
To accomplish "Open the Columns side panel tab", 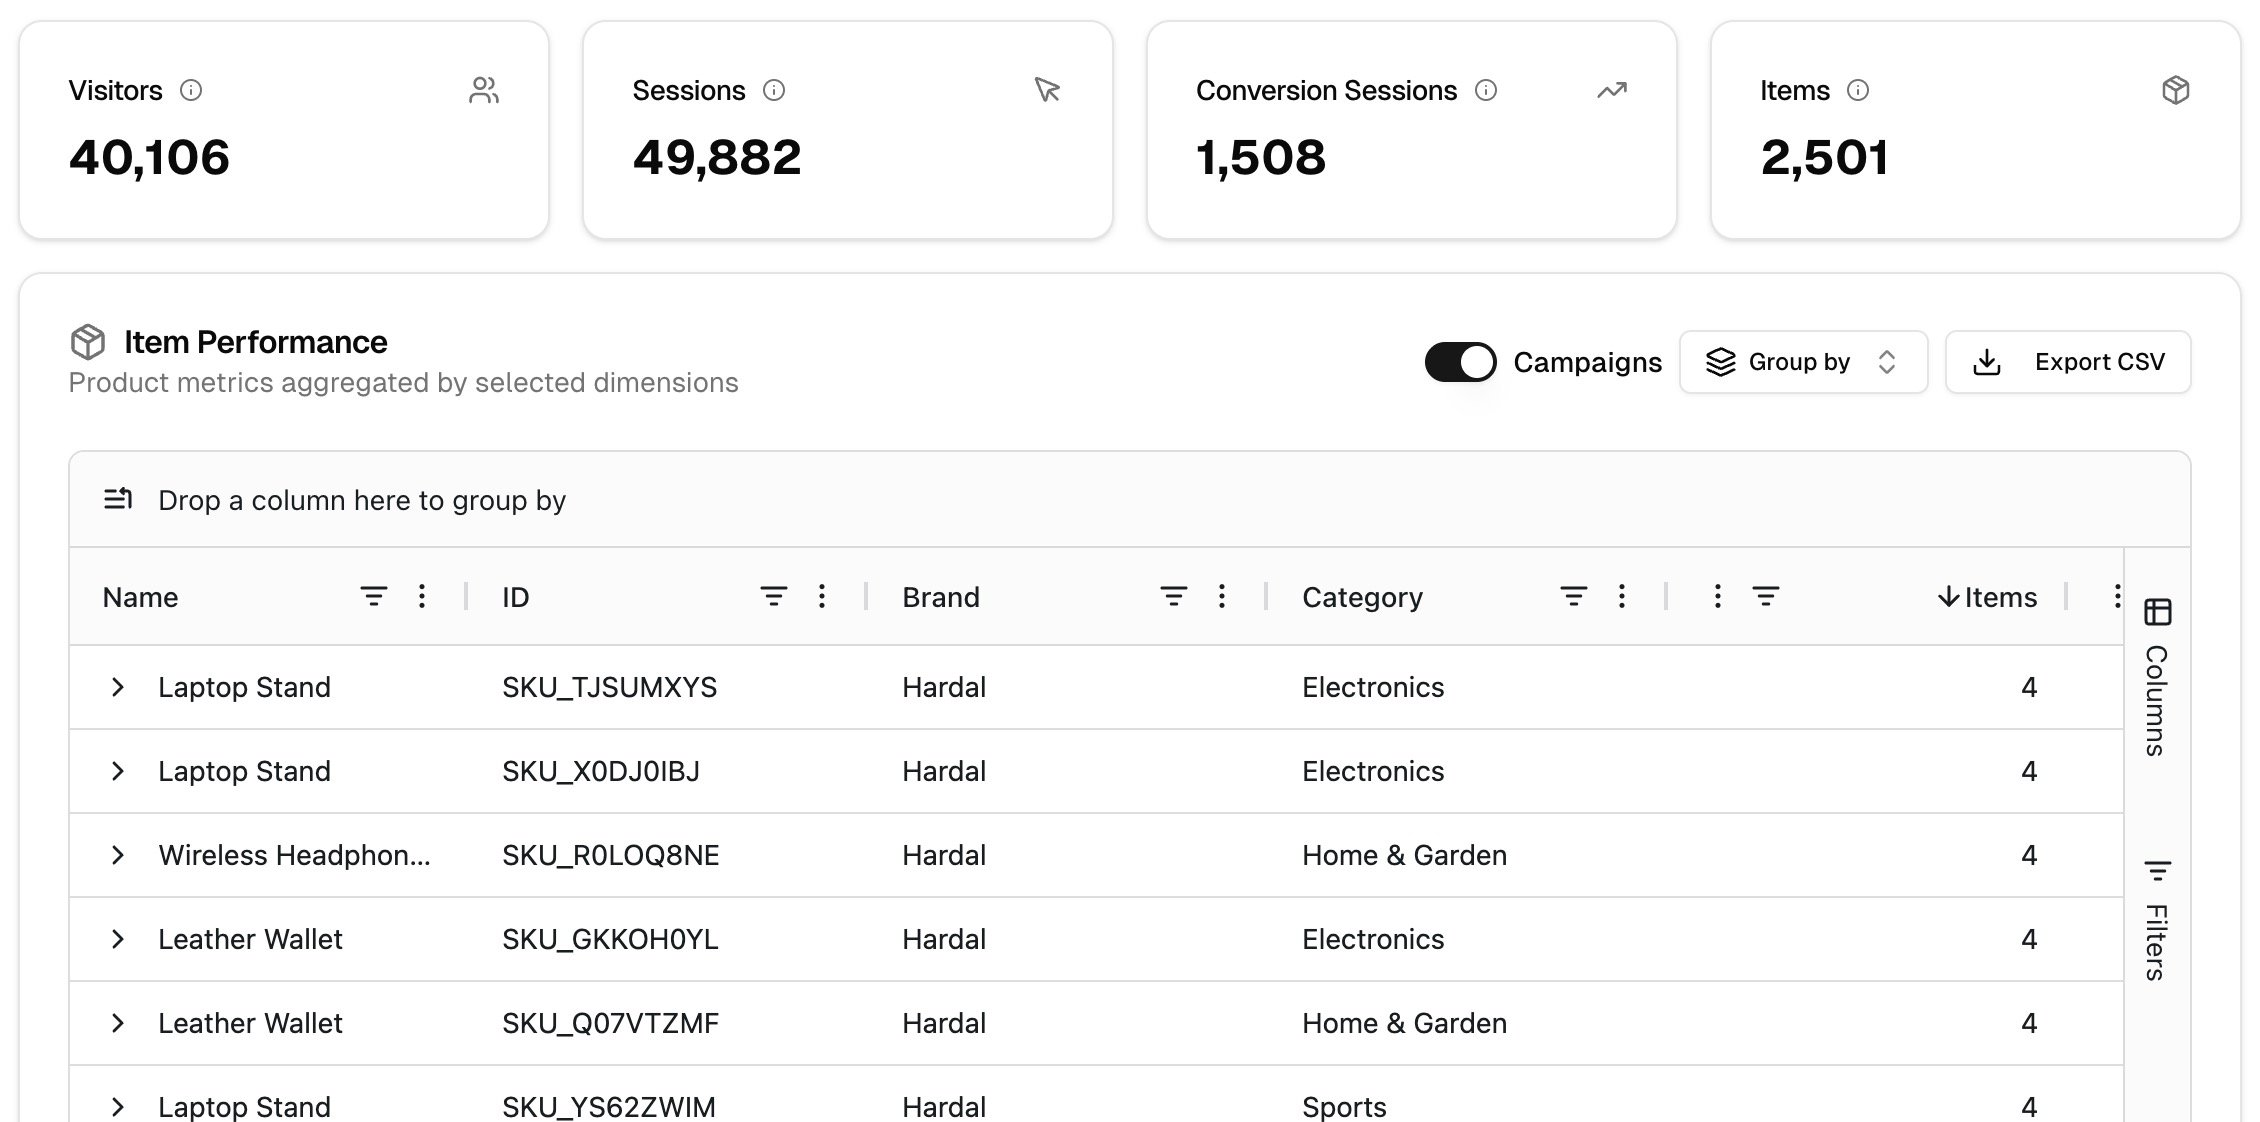I will coord(2157,677).
